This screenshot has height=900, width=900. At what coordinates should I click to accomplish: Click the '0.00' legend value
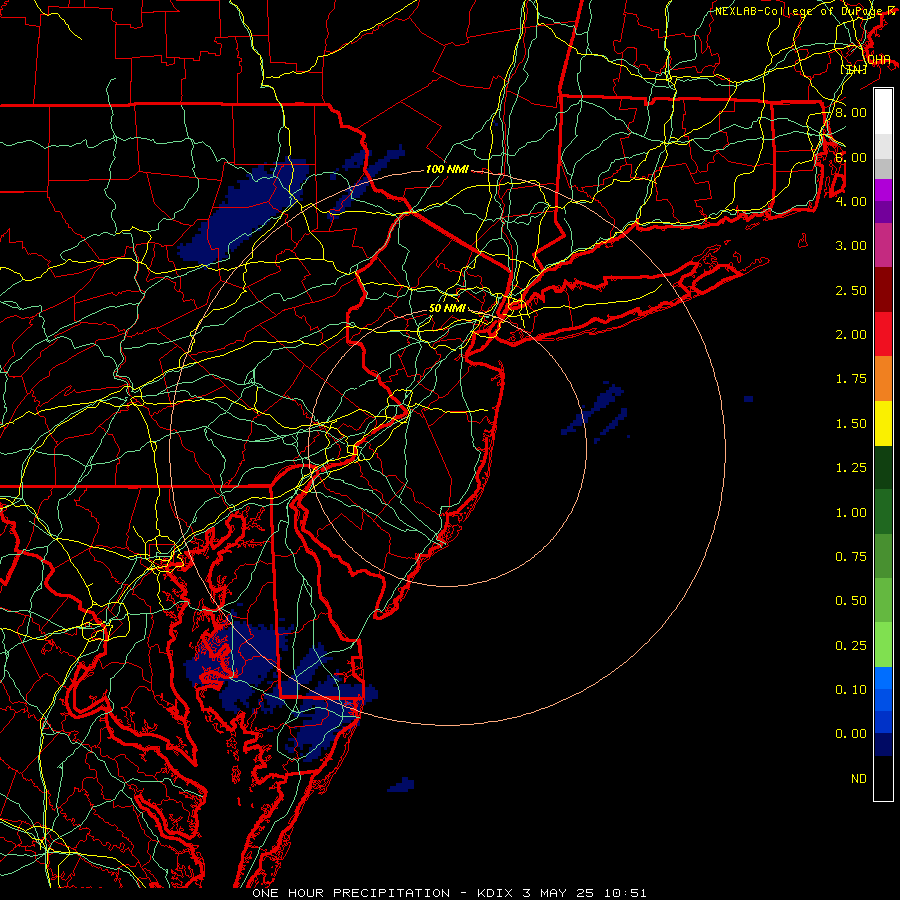coord(851,734)
